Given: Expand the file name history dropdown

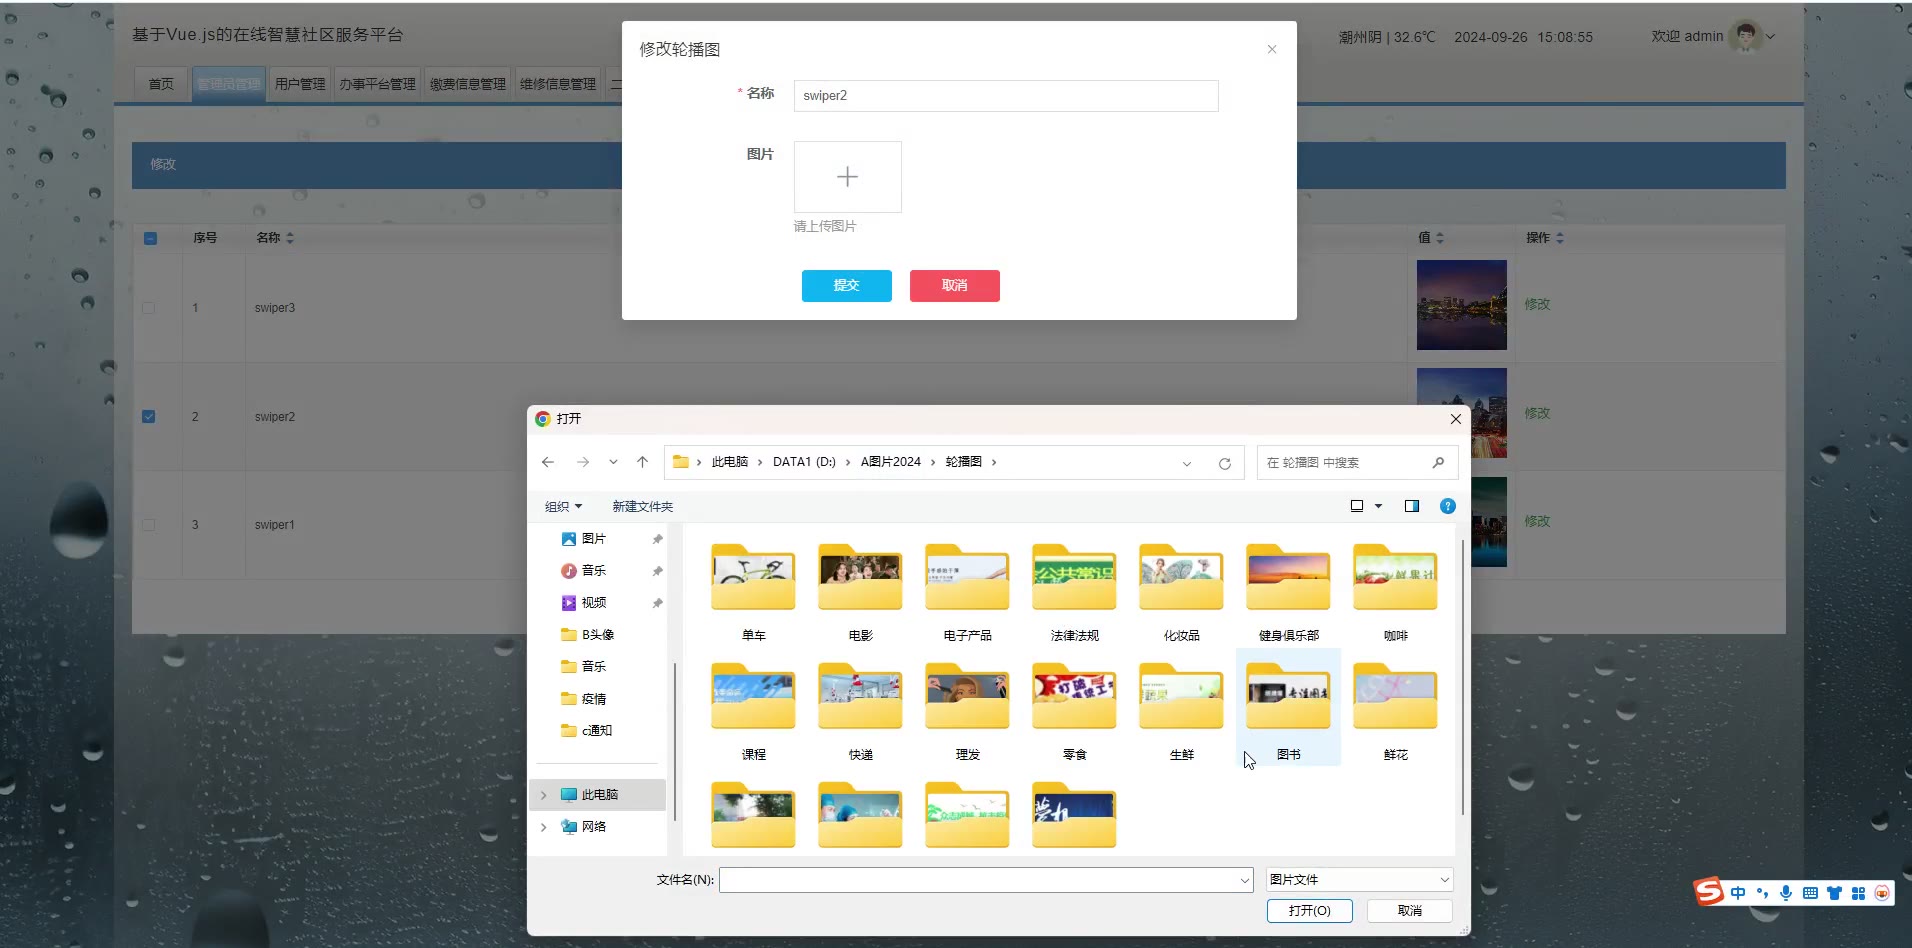Looking at the screenshot, I should pyautogui.click(x=1244, y=880).
